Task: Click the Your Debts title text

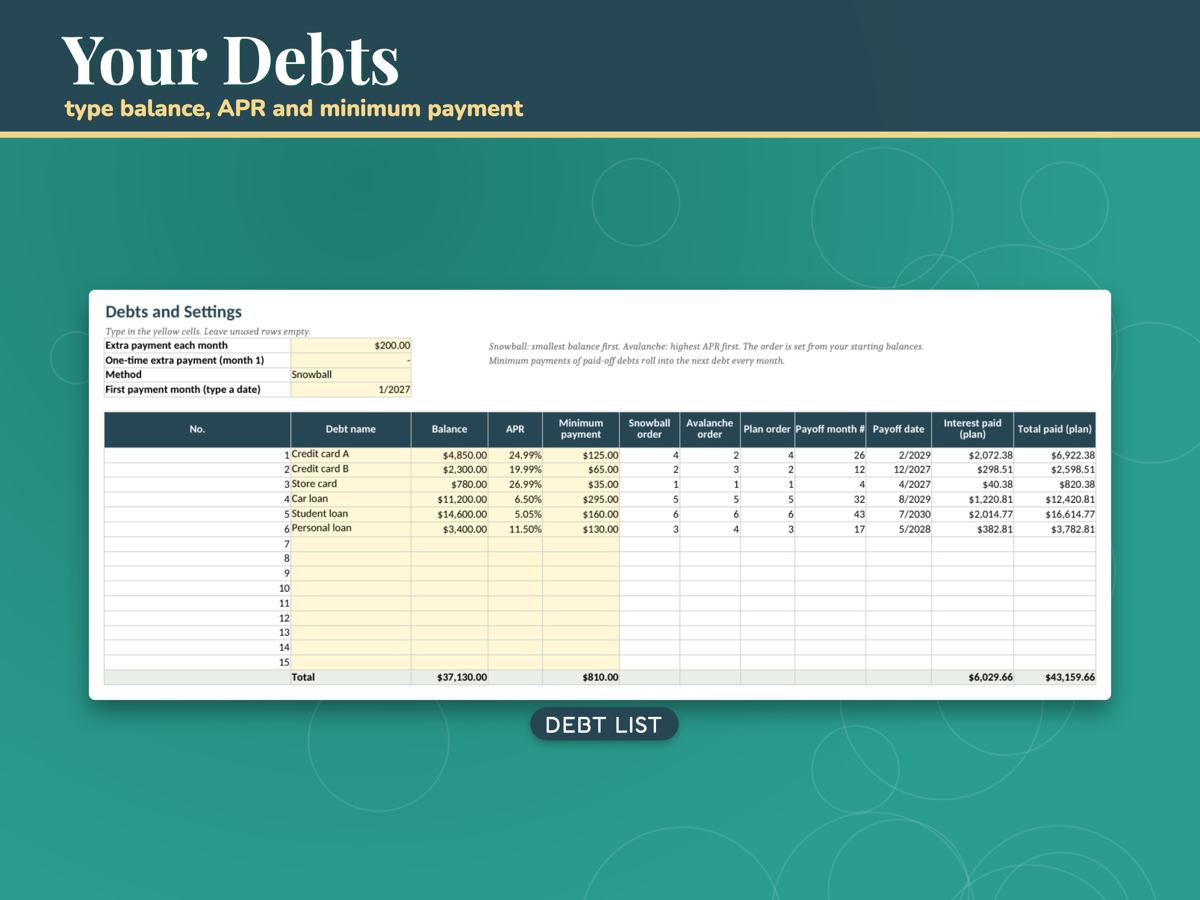Action: [230, 59]
